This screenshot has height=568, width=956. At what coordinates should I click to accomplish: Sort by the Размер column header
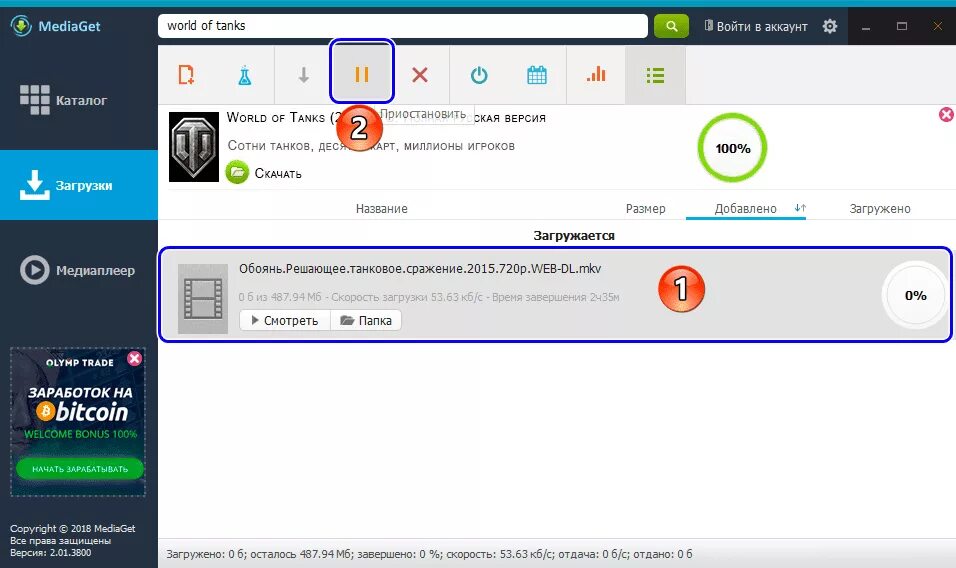[x=645, y=208]
